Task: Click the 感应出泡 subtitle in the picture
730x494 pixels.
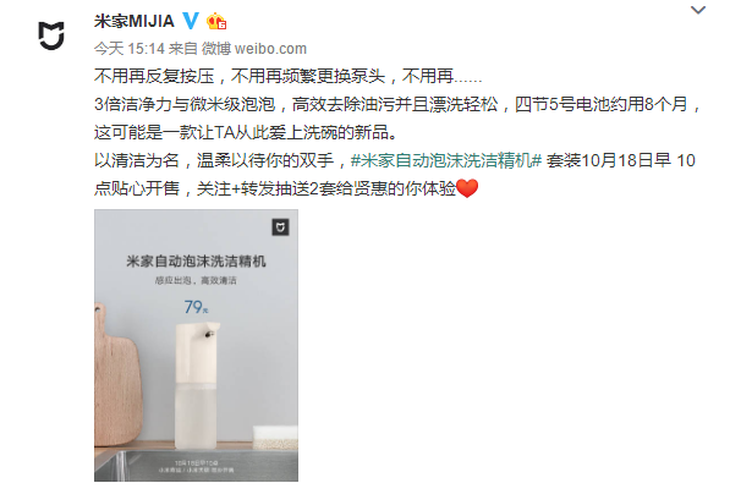Action: pyautogui.click(x=172, y=280)
